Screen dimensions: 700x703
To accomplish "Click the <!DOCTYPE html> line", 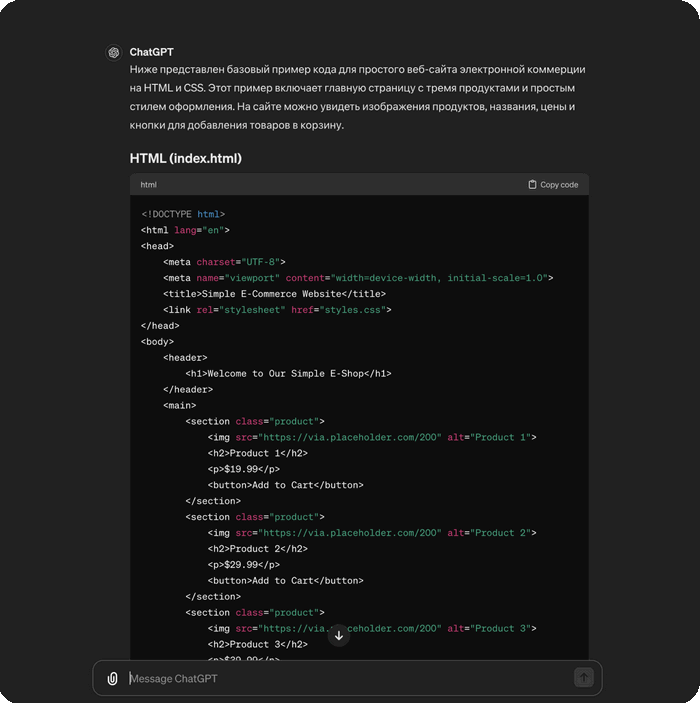I will click(183, 214).
